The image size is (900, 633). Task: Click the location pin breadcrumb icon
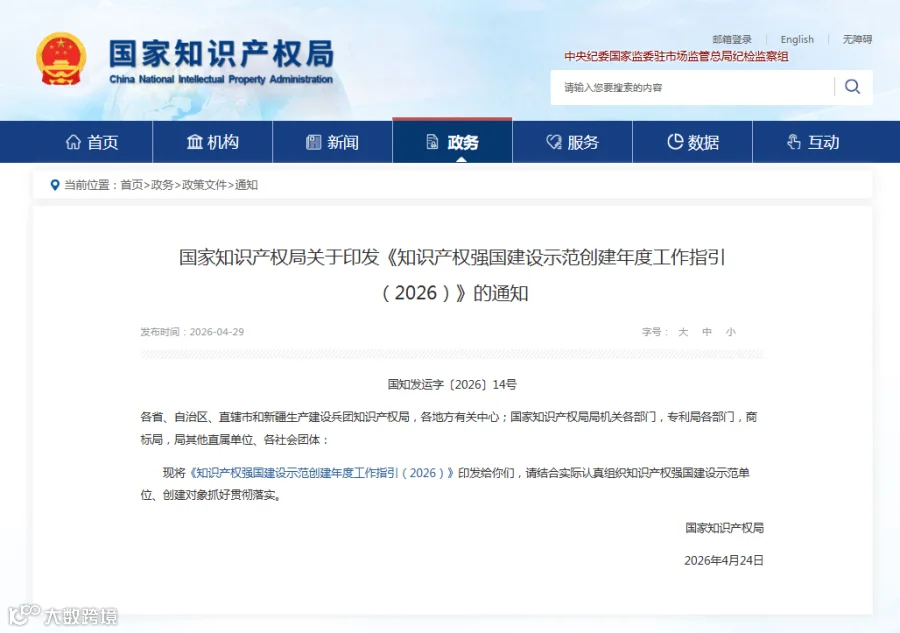tap(55, 185)
